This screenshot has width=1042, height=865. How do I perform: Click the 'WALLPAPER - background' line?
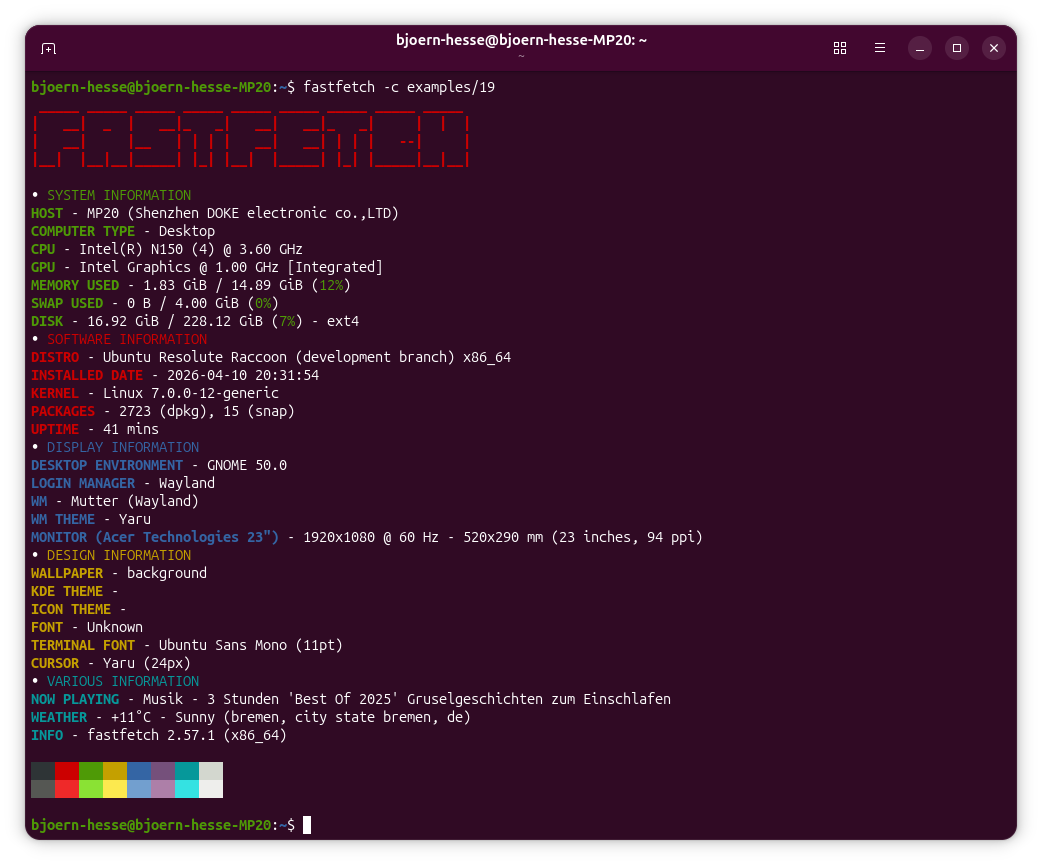(119, 573)
